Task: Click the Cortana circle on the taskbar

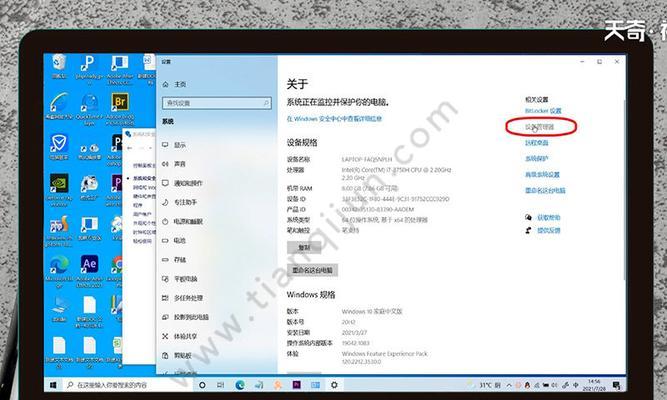Action: [x=202, y=385]
